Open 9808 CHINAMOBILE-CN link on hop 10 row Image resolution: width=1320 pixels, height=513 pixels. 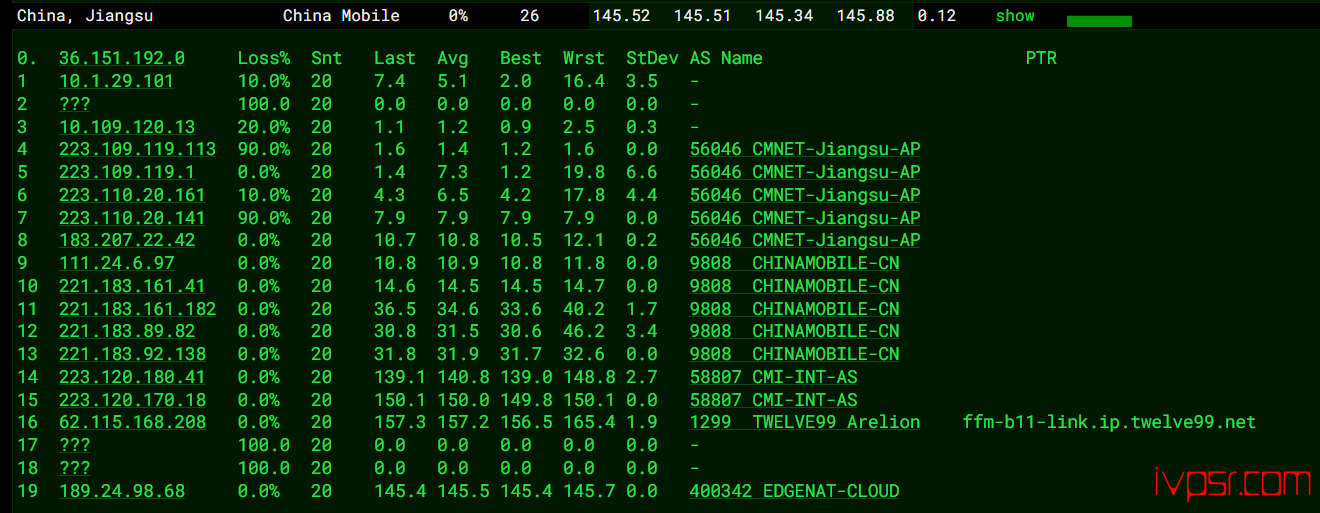[x=795, y=287]
